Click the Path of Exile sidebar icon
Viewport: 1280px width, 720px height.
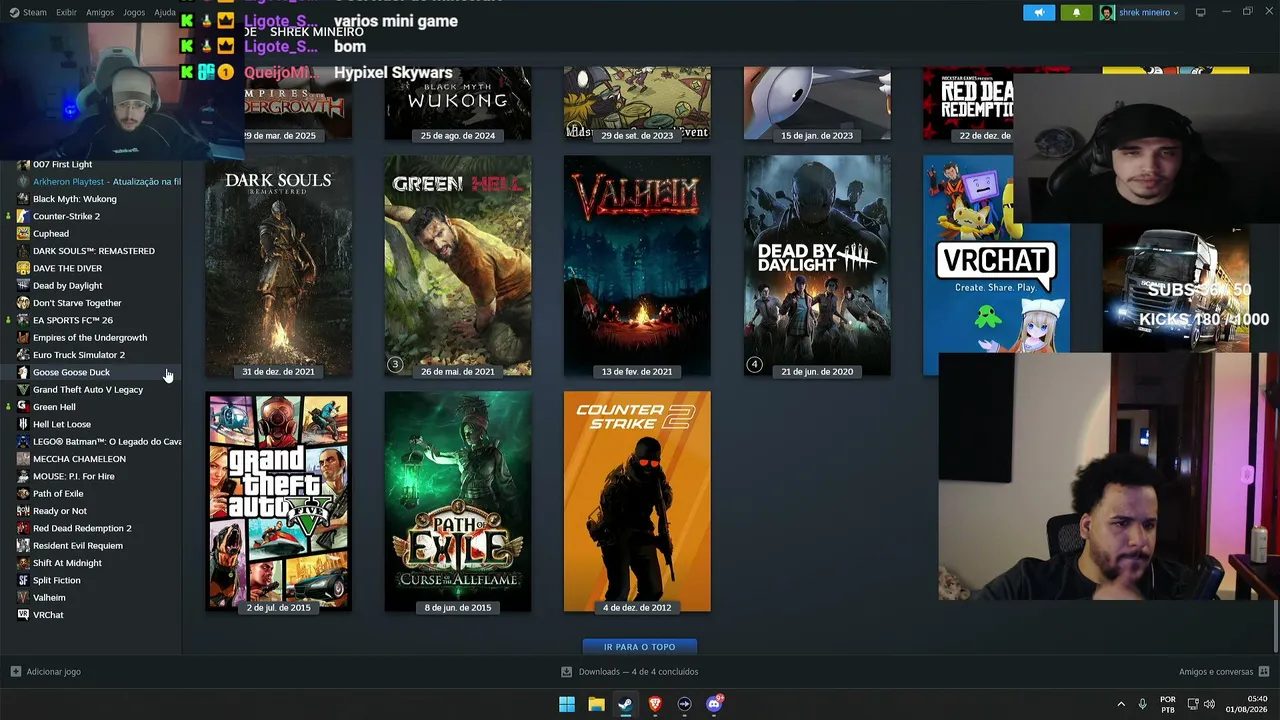tap(23, 493)
